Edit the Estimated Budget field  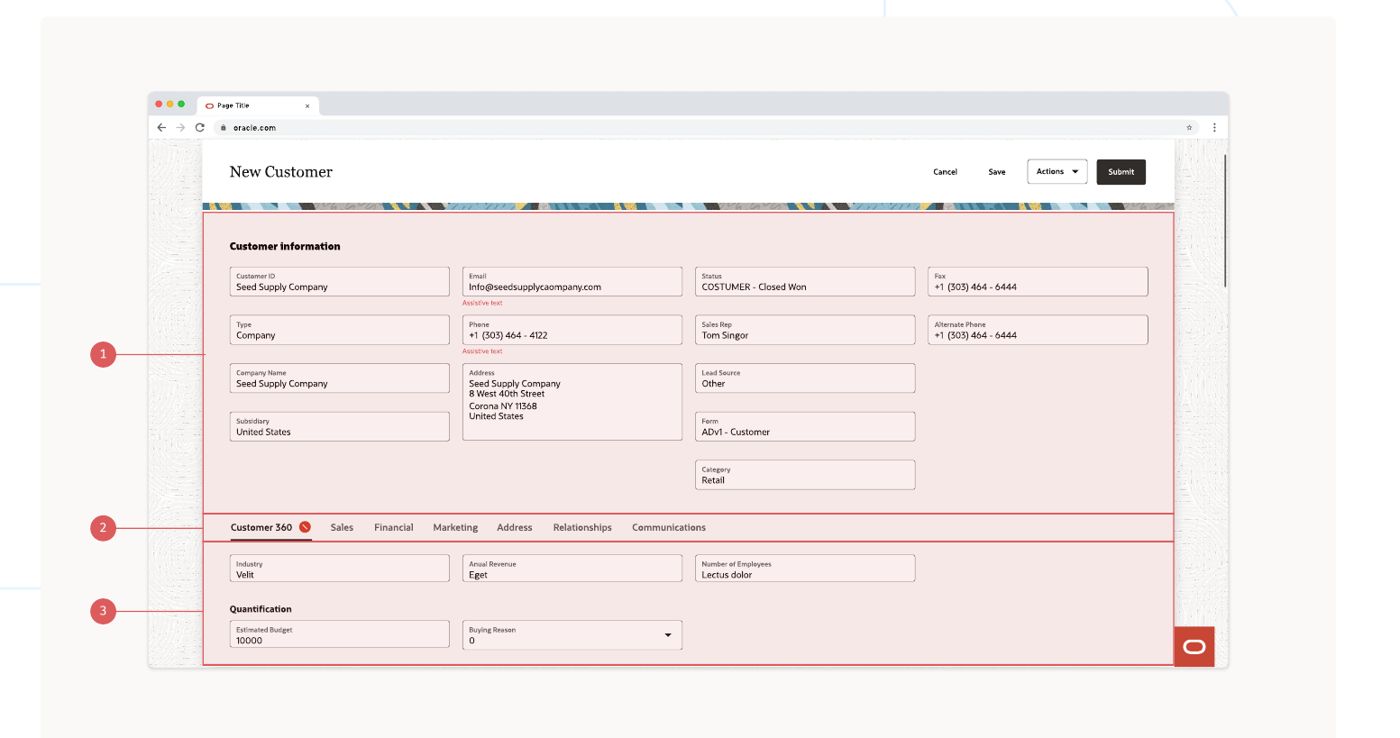(x=340, y=635)
